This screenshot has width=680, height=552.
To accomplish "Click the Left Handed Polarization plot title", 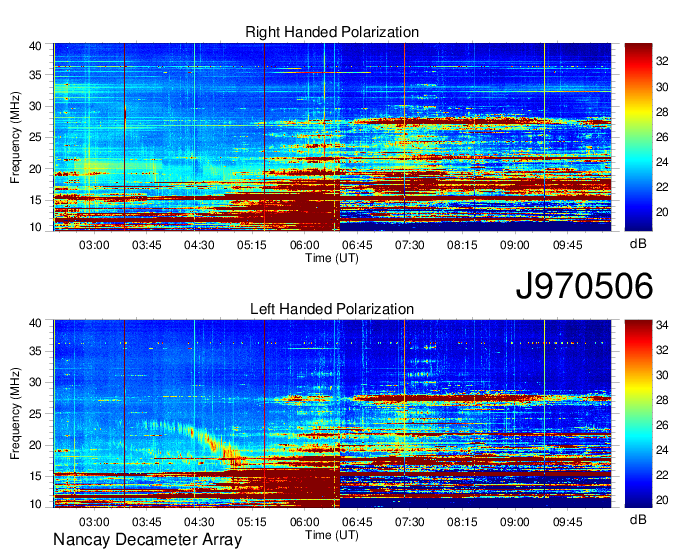I will pyautogui.click(x=332, y=309).
